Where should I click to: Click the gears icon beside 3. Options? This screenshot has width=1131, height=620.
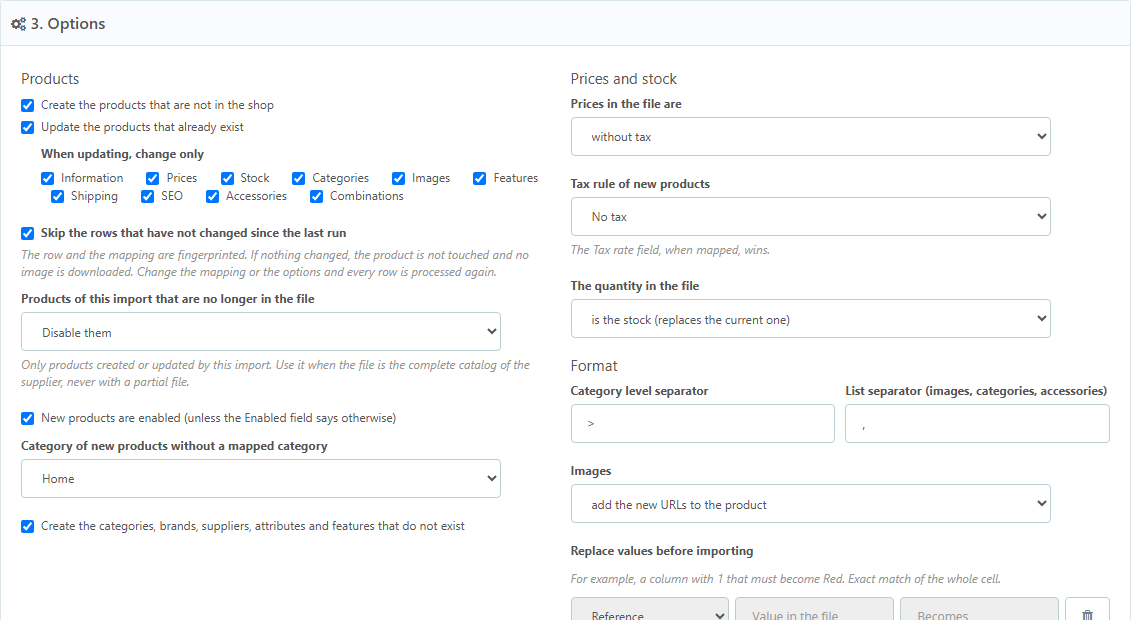point(18,24)
